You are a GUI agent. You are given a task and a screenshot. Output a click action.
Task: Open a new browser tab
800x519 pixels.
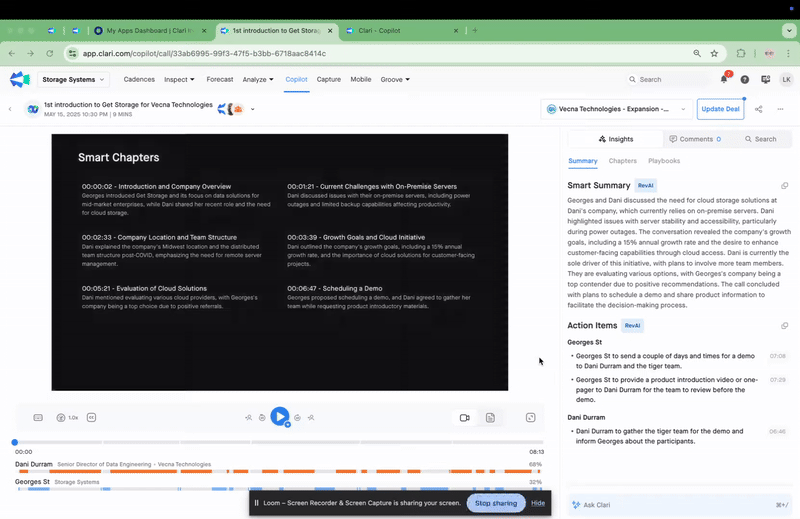[x=475, y=31]
